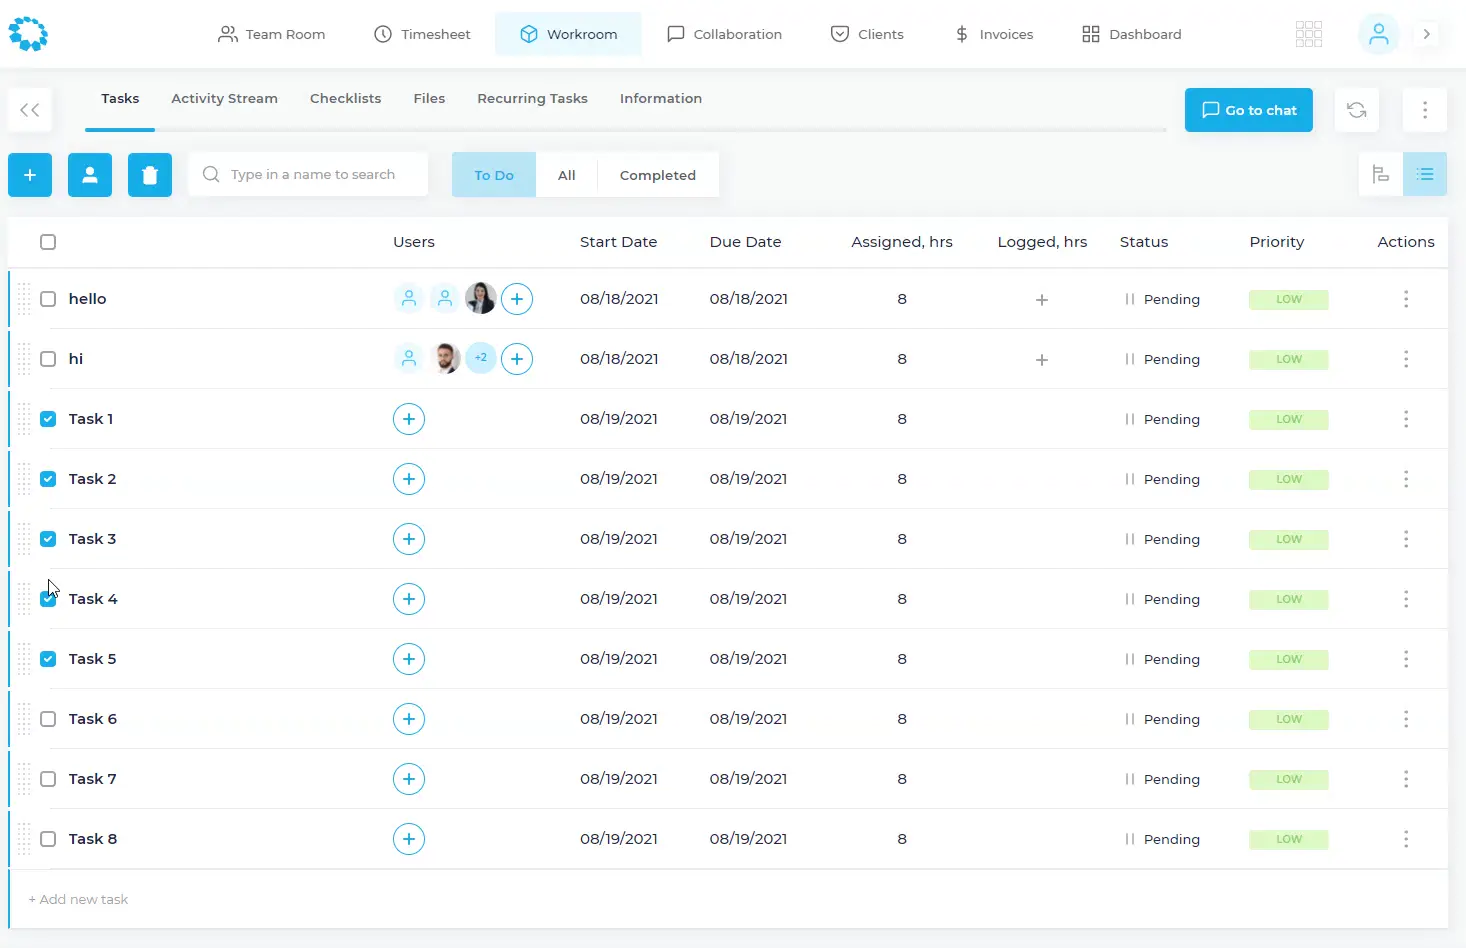The height and width of the screenshot is (948, 1466).
Task: Click Add new task link
Action: 79,899
